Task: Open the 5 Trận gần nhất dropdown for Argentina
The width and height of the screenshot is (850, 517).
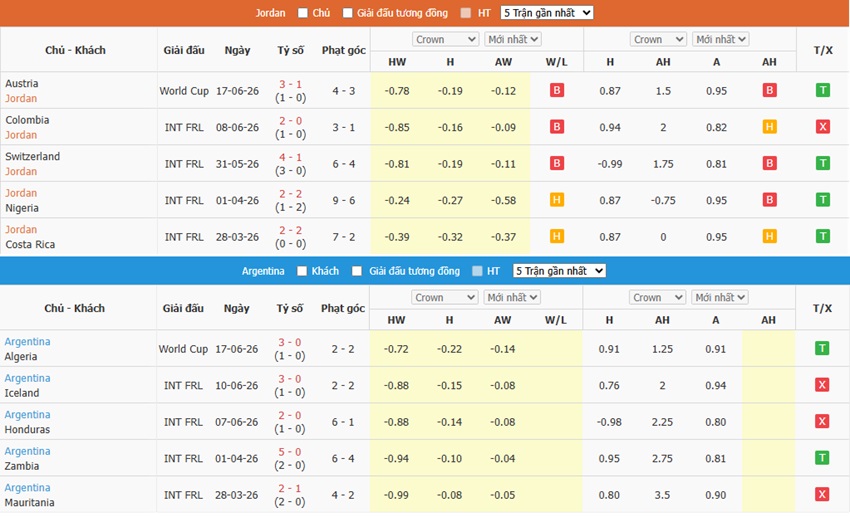Action: (x=559, y=271)
